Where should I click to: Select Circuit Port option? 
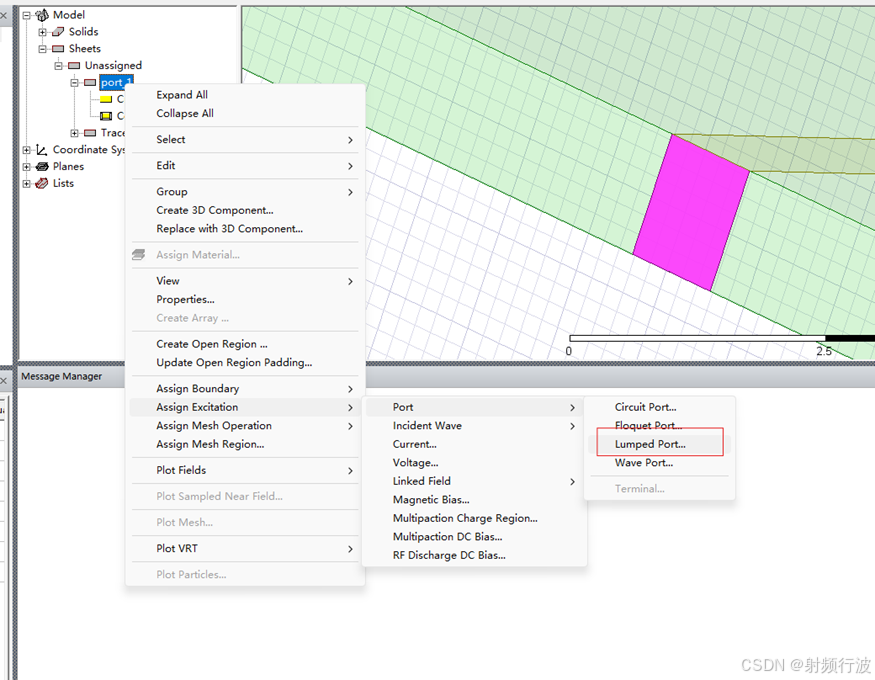click(660, 407)
